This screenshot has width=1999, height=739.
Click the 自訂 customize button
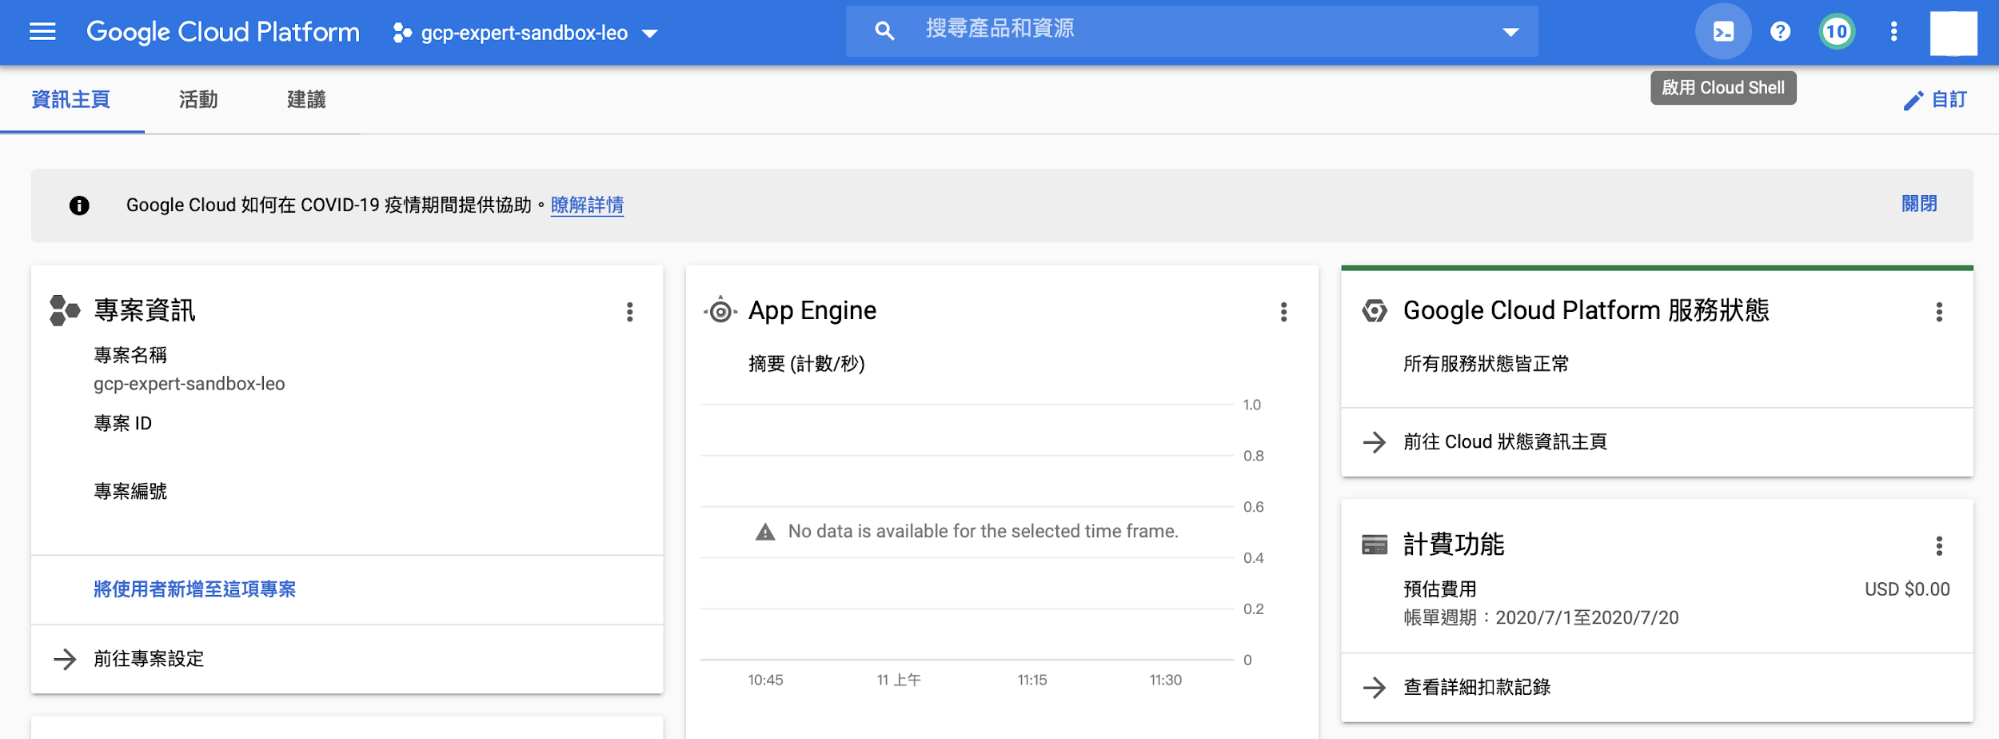pyautogui.click(x=1935, y=100)
